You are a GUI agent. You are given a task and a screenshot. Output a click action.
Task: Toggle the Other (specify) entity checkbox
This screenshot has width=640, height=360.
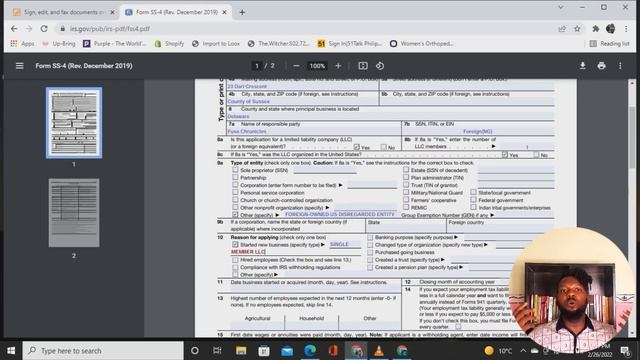pyautogui.click(x=235, y=214)
